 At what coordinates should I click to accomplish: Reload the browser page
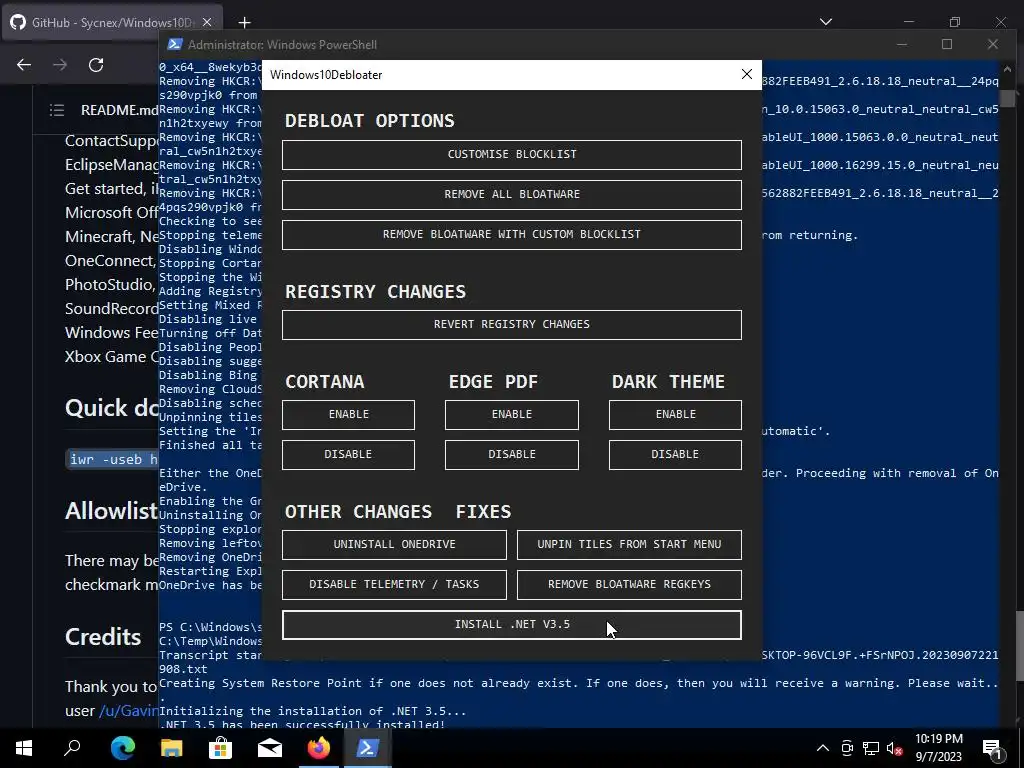(x=96, y=65)
